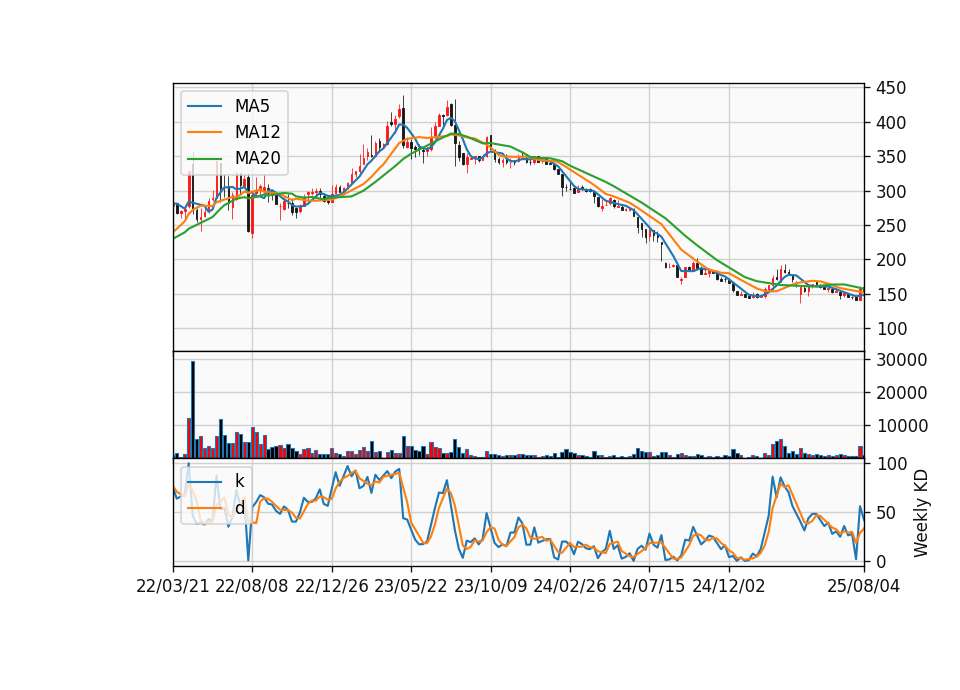Click the 10000 volume axis label

(x=901, y=426)
